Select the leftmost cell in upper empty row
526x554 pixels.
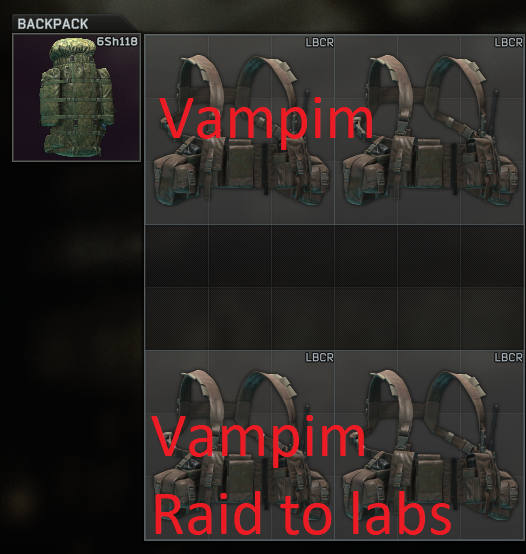point(177,256)
